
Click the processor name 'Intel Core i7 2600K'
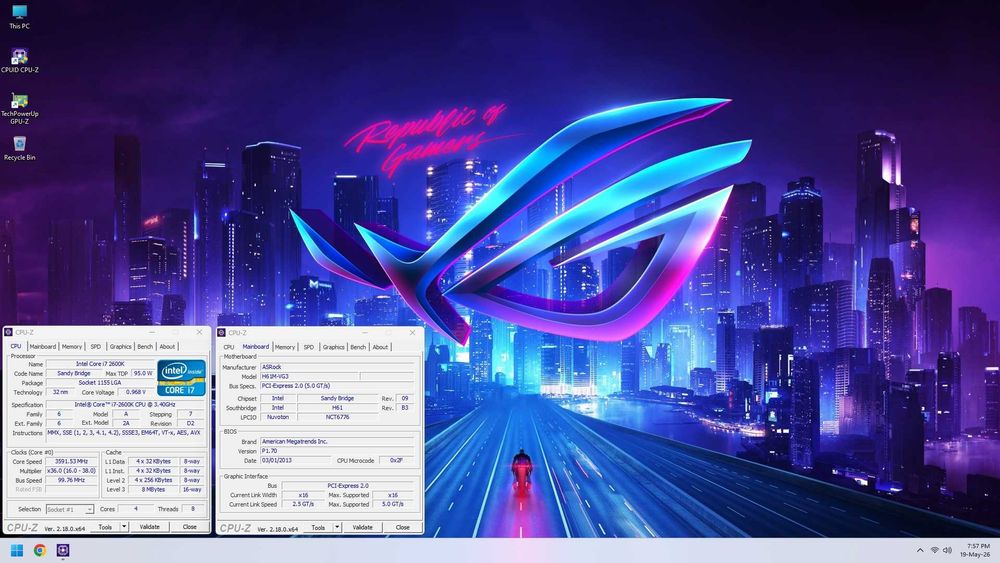(x=100, y=363)
